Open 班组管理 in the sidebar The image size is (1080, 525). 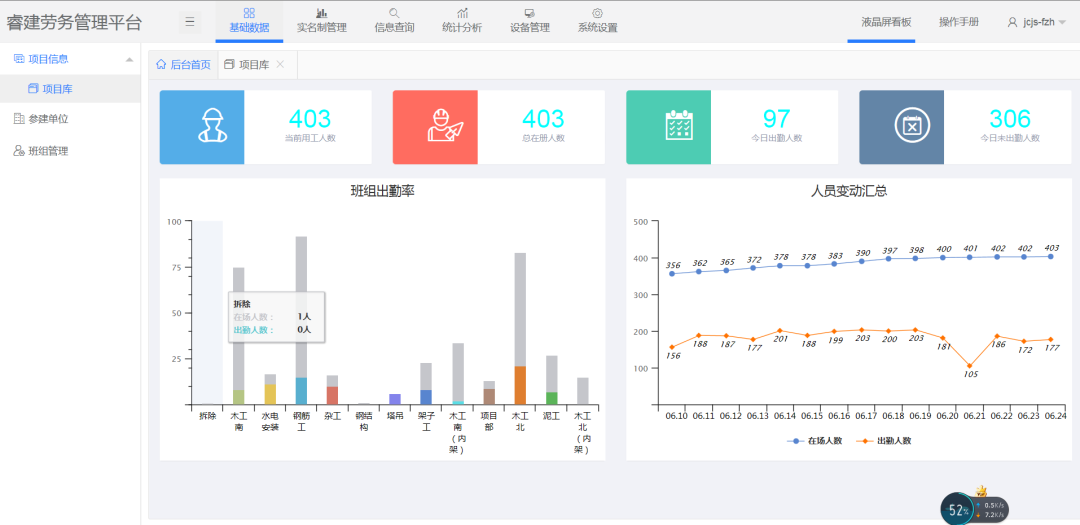(x=48, y=151)
